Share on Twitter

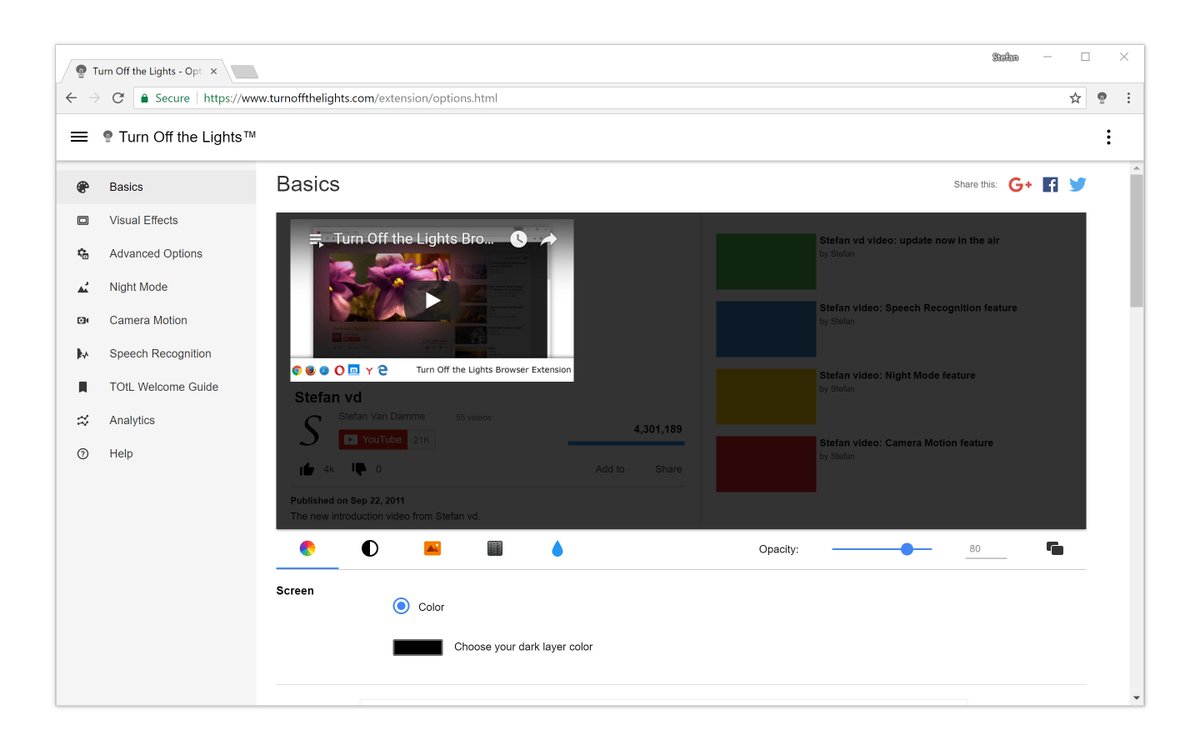pos(1077,184)
